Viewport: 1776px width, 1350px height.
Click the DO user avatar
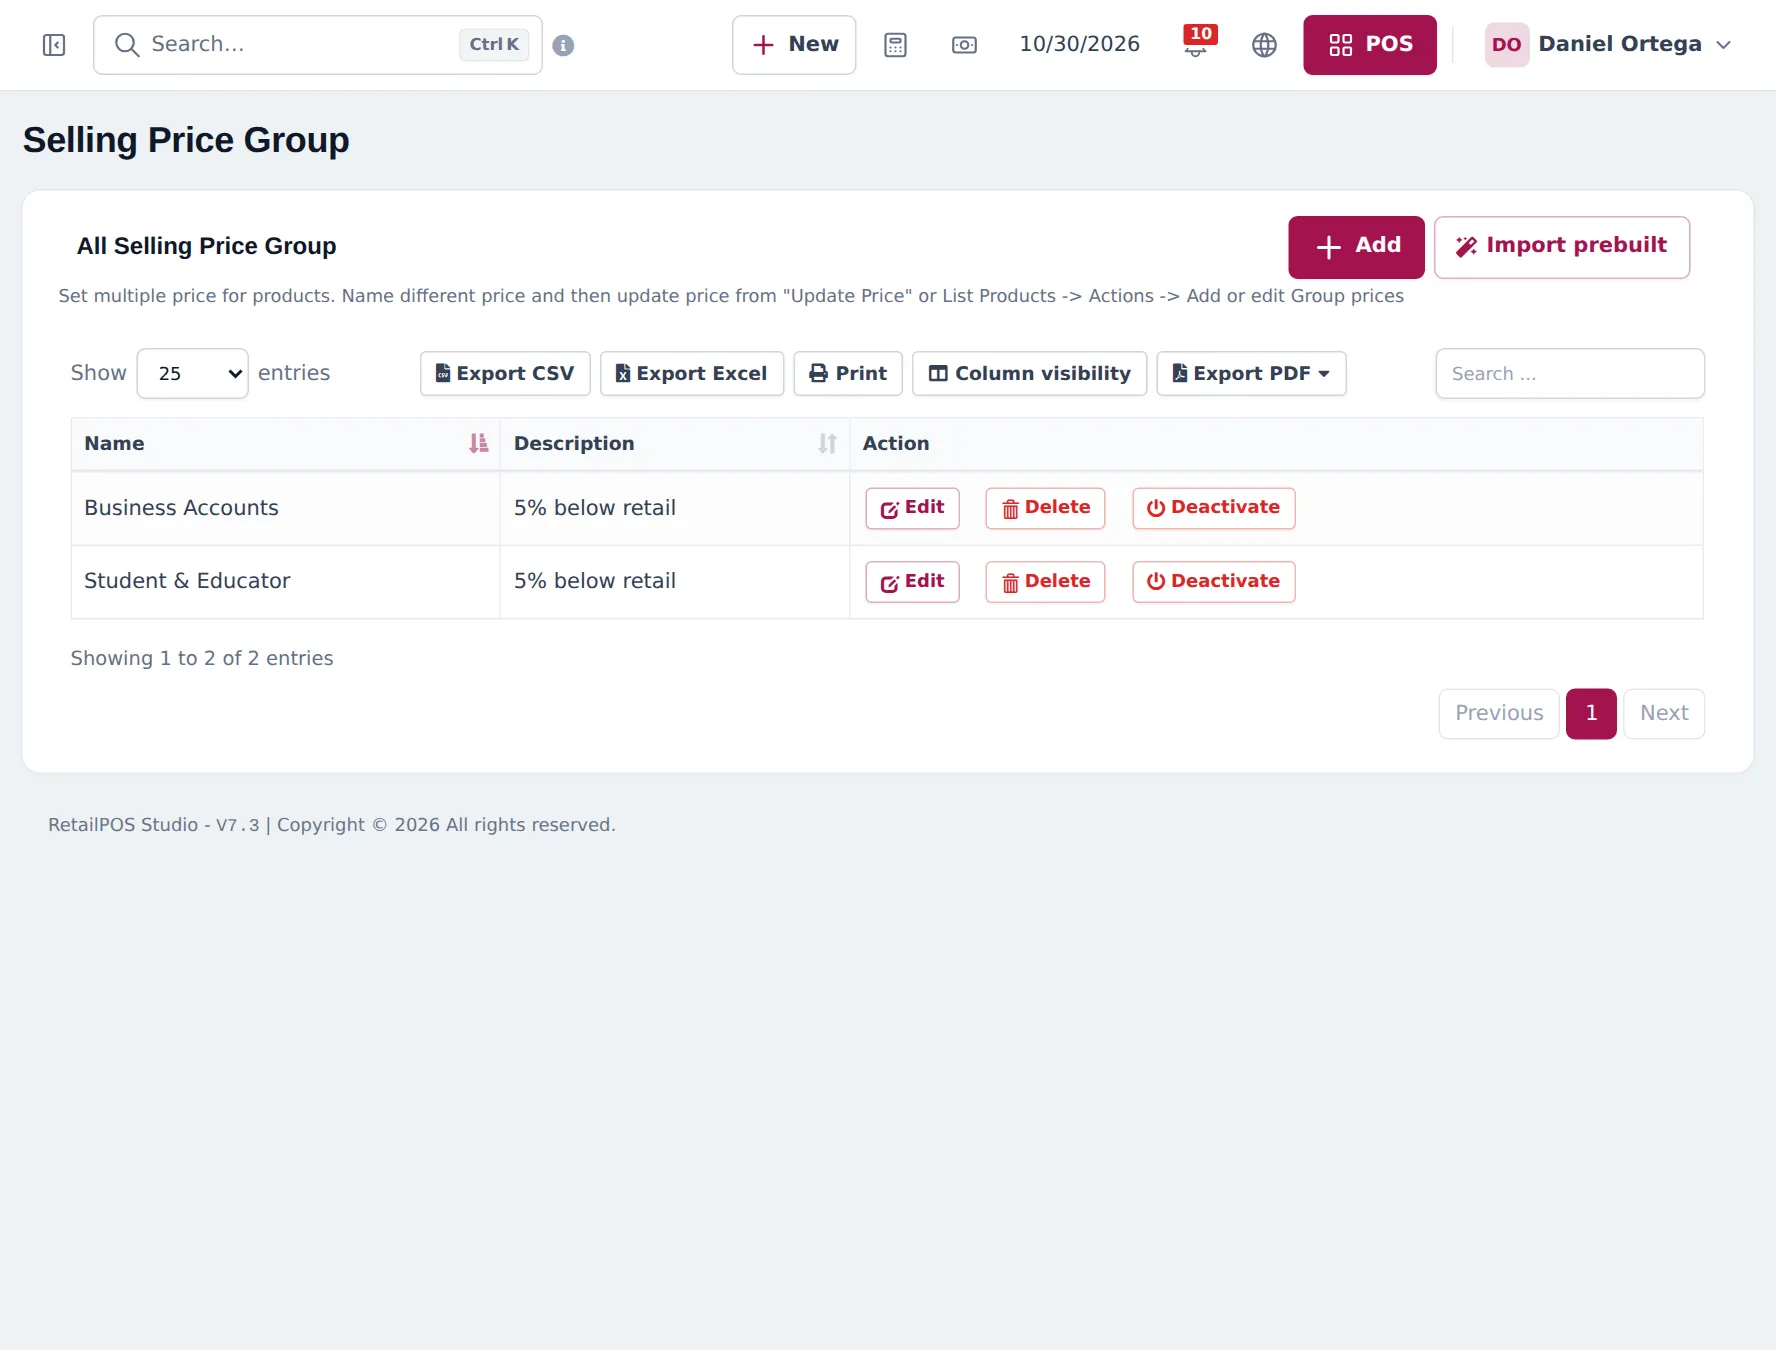tap(1506, 45)
